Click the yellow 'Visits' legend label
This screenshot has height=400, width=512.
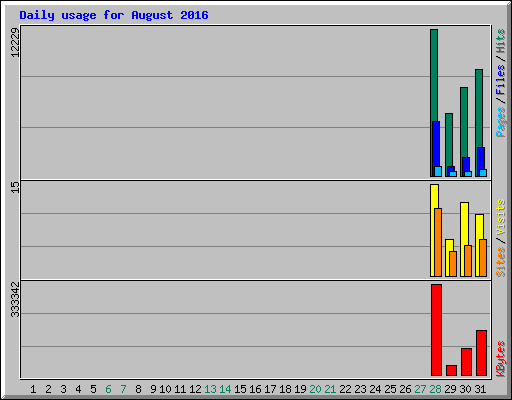(x=500, y=217)
